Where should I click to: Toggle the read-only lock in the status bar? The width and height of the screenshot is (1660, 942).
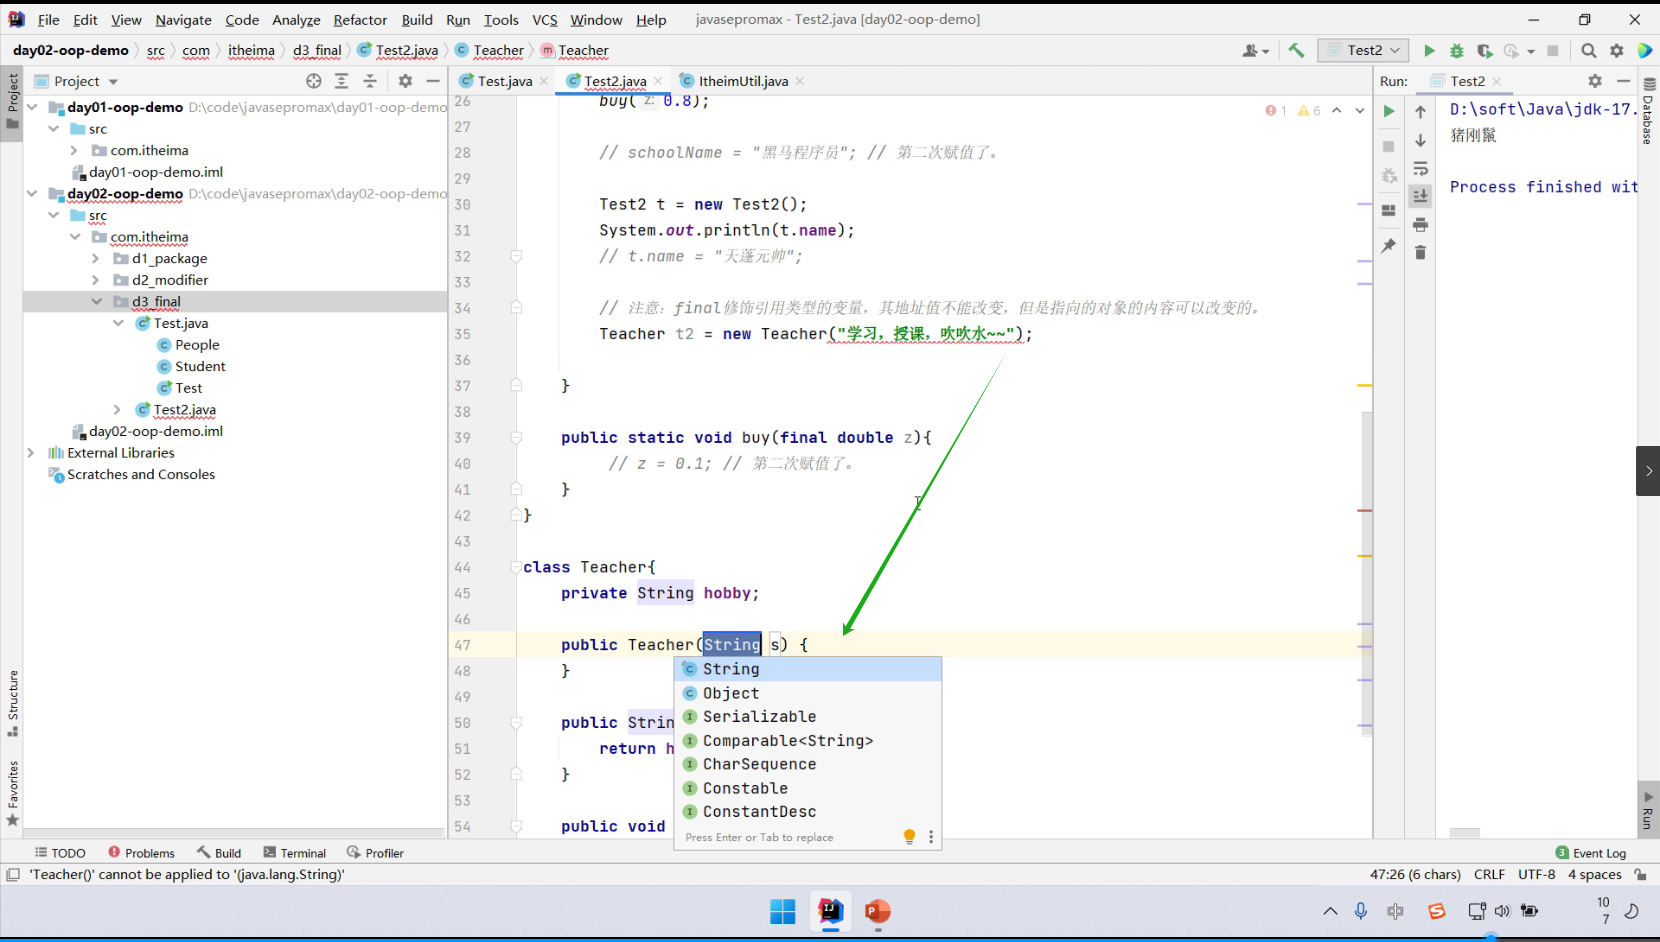coord(1640,875)
